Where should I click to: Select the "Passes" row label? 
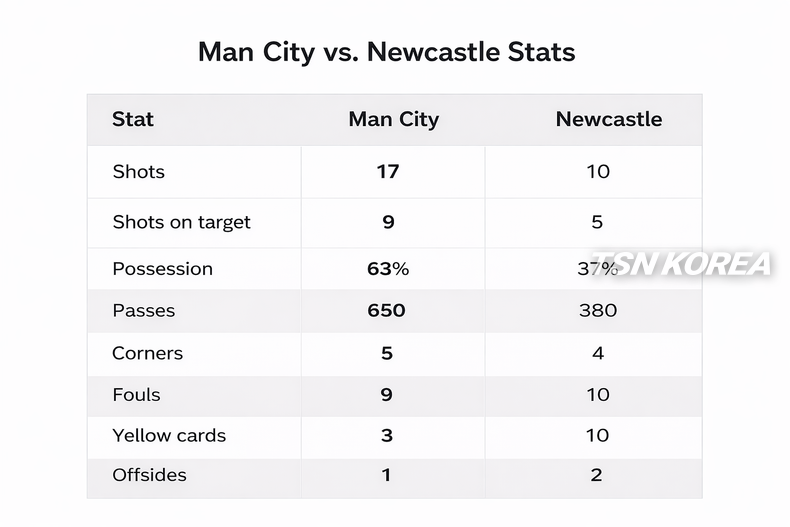[x=144, y=311]
